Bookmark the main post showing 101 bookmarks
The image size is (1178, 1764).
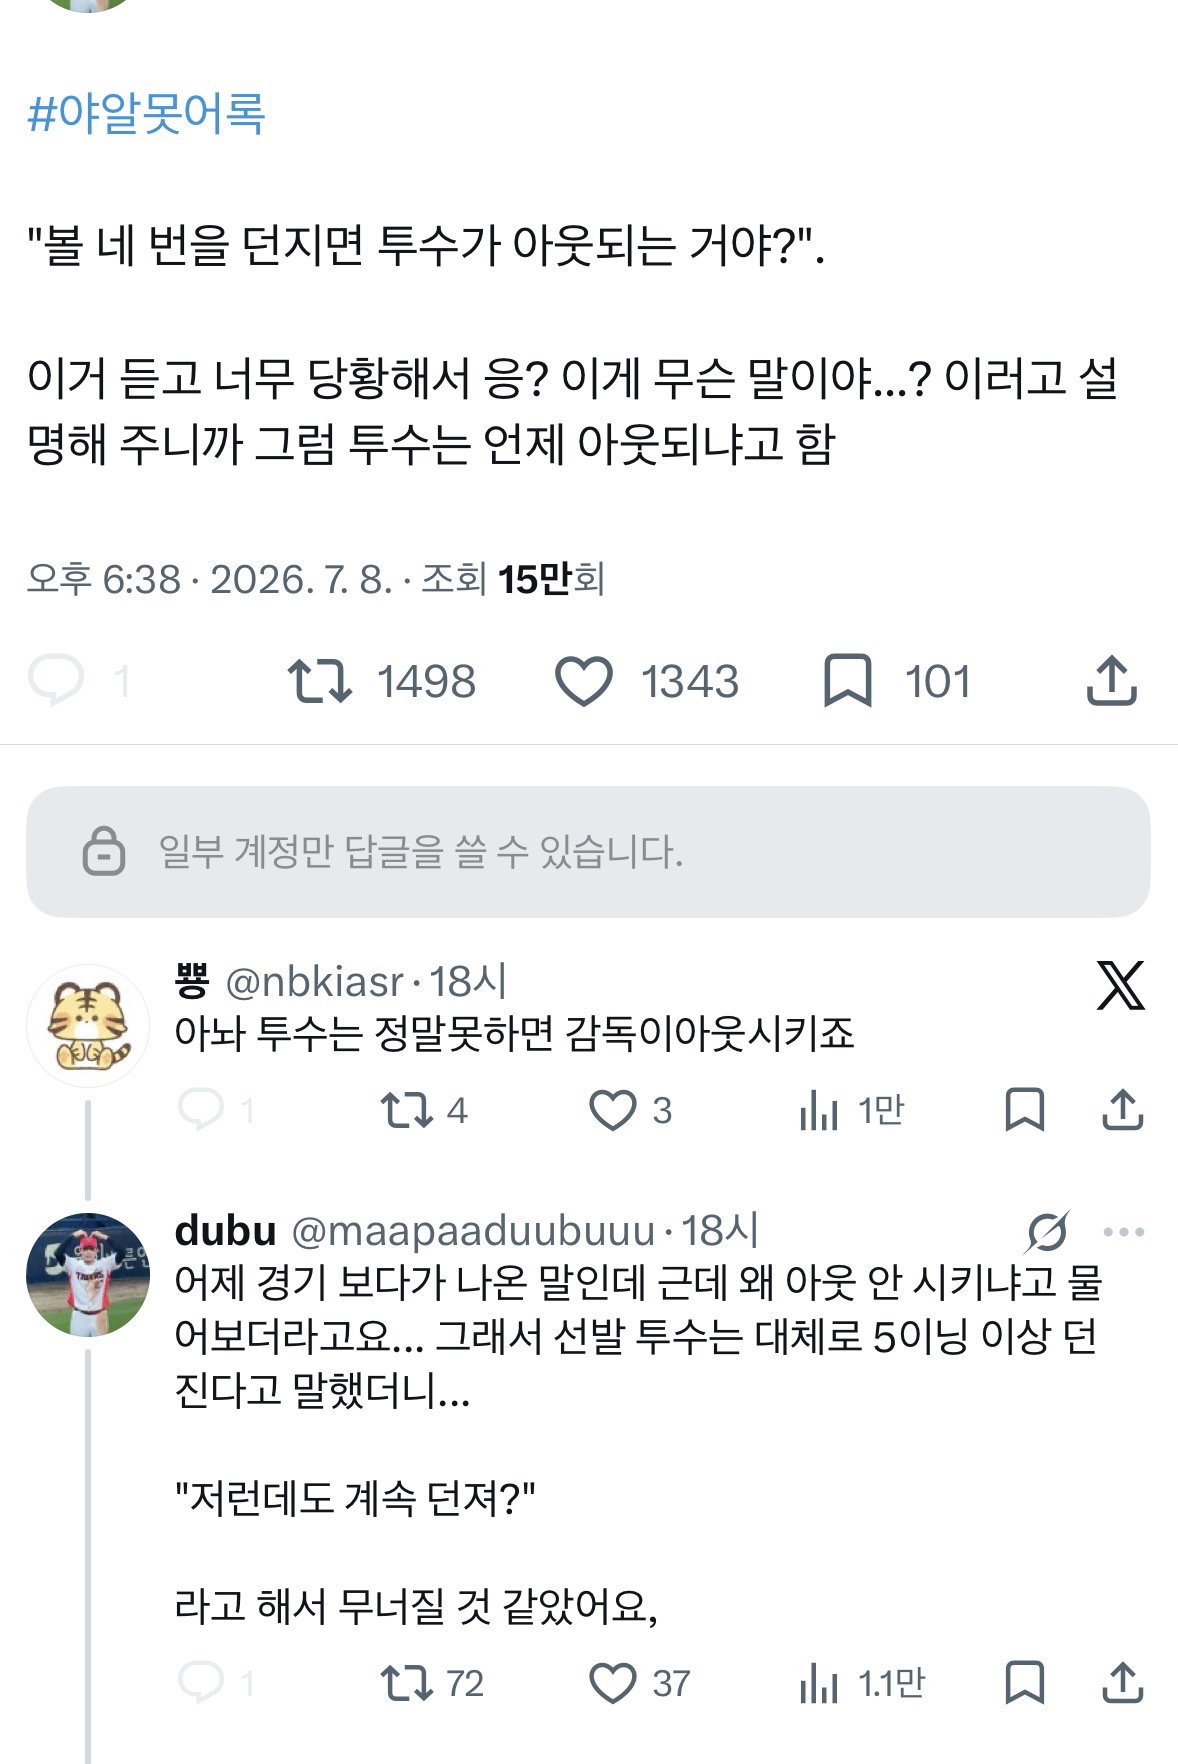(x=847, y=681)
